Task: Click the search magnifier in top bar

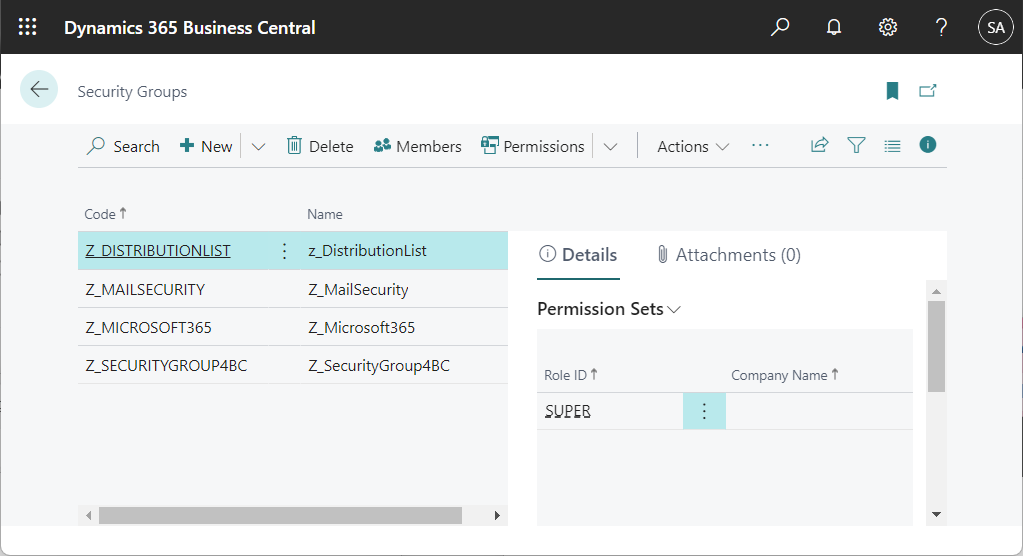Action: click(x=780, y=27)
